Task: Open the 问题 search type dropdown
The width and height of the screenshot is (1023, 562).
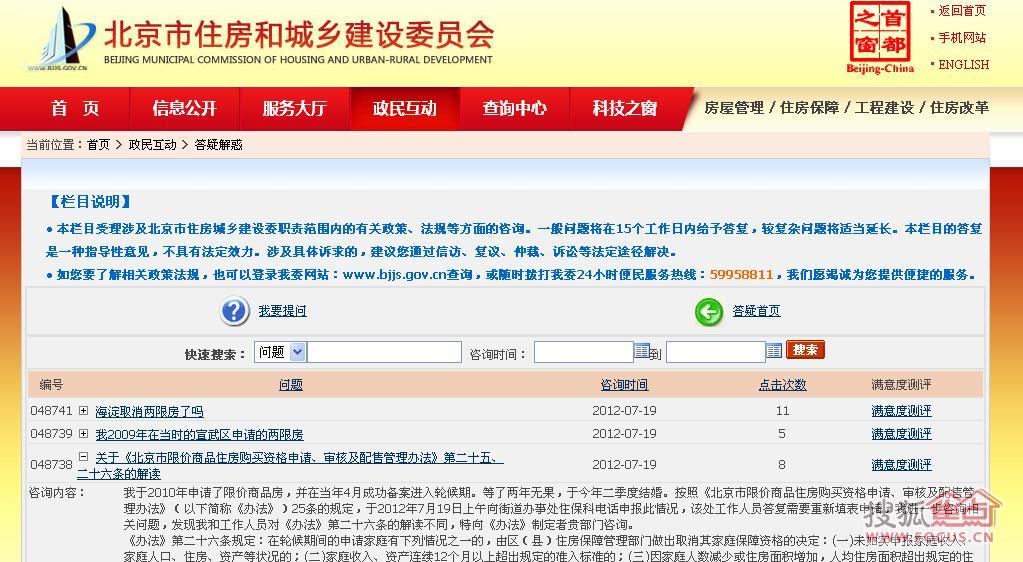Action: pos(280,352)
